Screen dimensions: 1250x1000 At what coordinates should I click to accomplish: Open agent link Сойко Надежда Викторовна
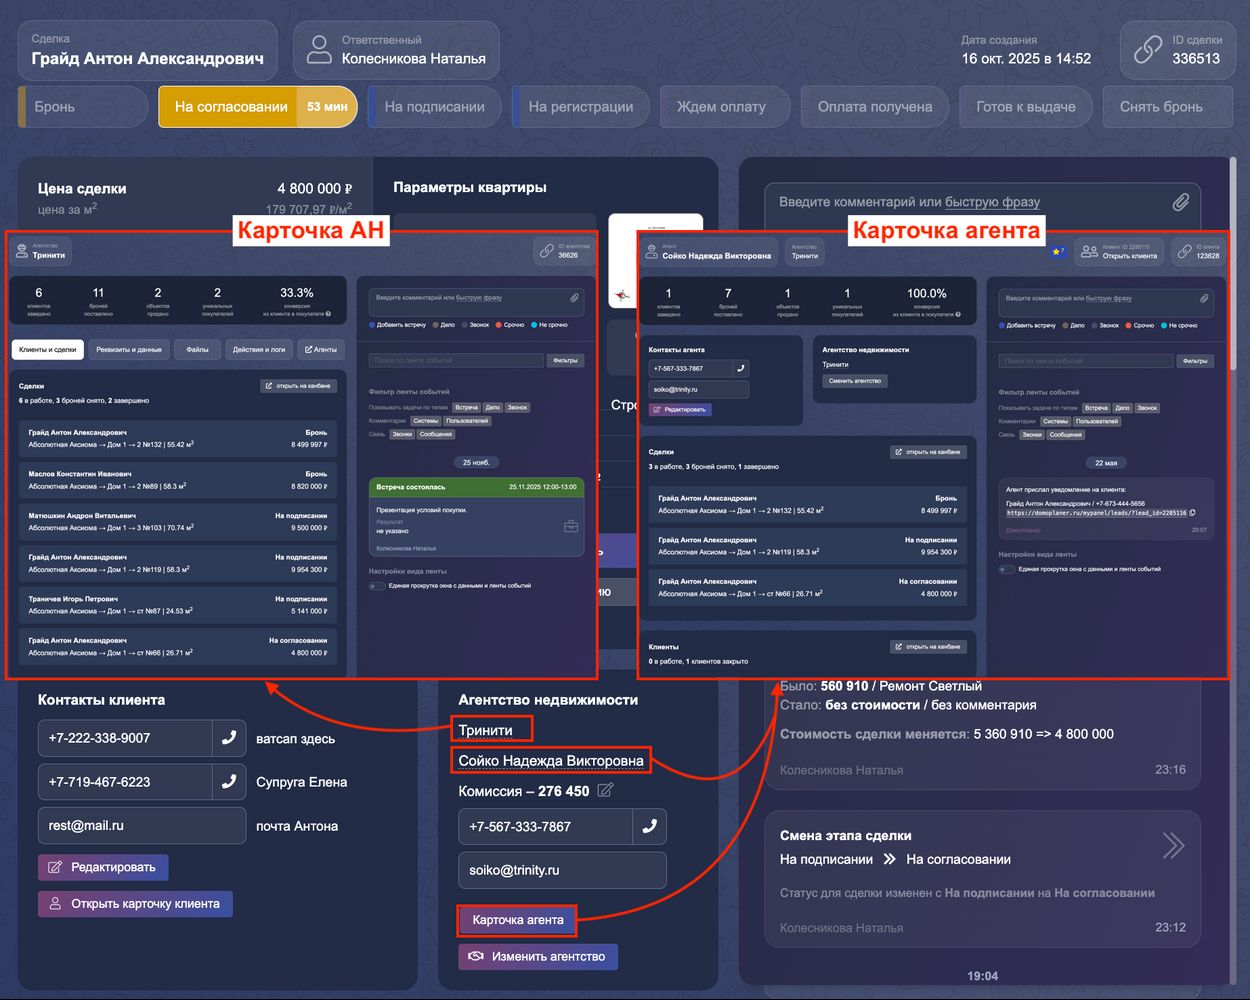tap(551, 761)
